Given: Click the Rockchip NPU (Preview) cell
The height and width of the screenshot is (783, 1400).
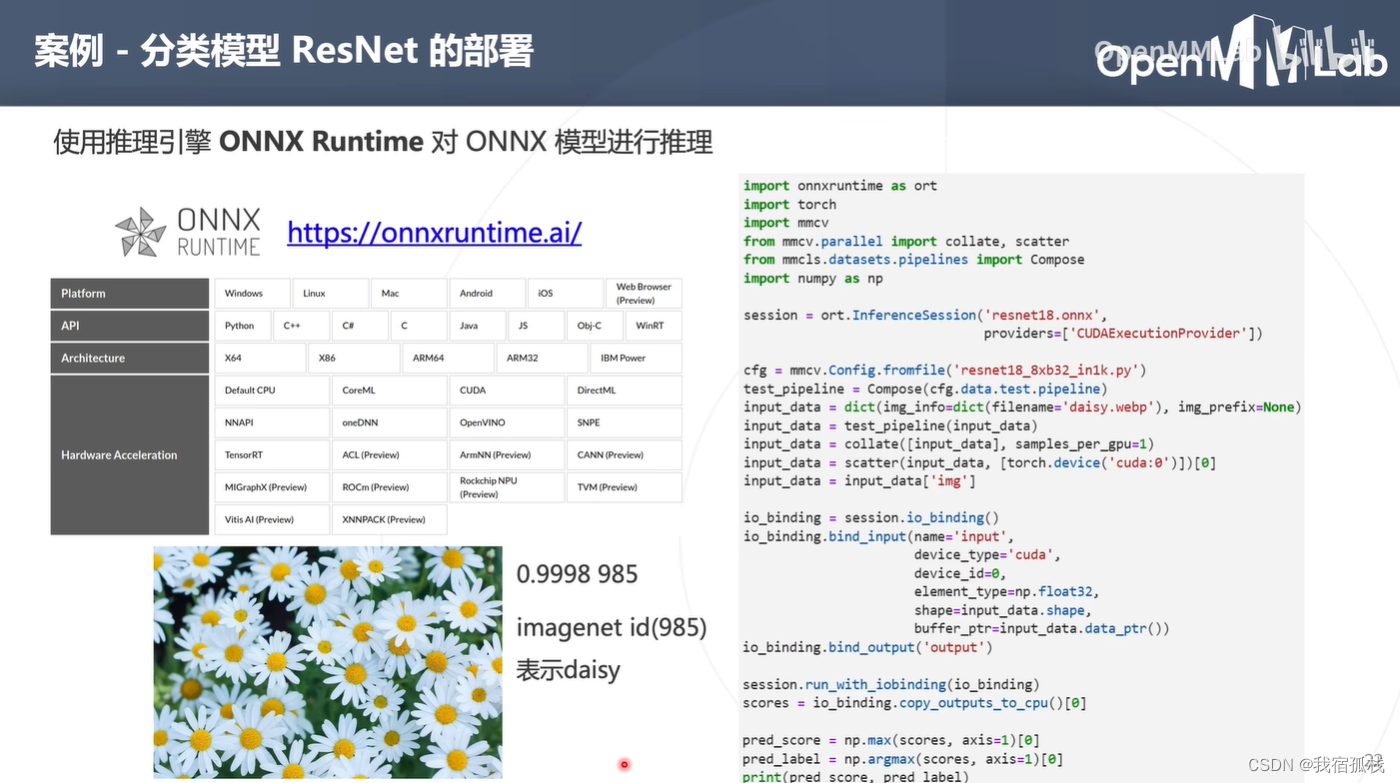Looking at the screenshot, I should click(507, 487).
